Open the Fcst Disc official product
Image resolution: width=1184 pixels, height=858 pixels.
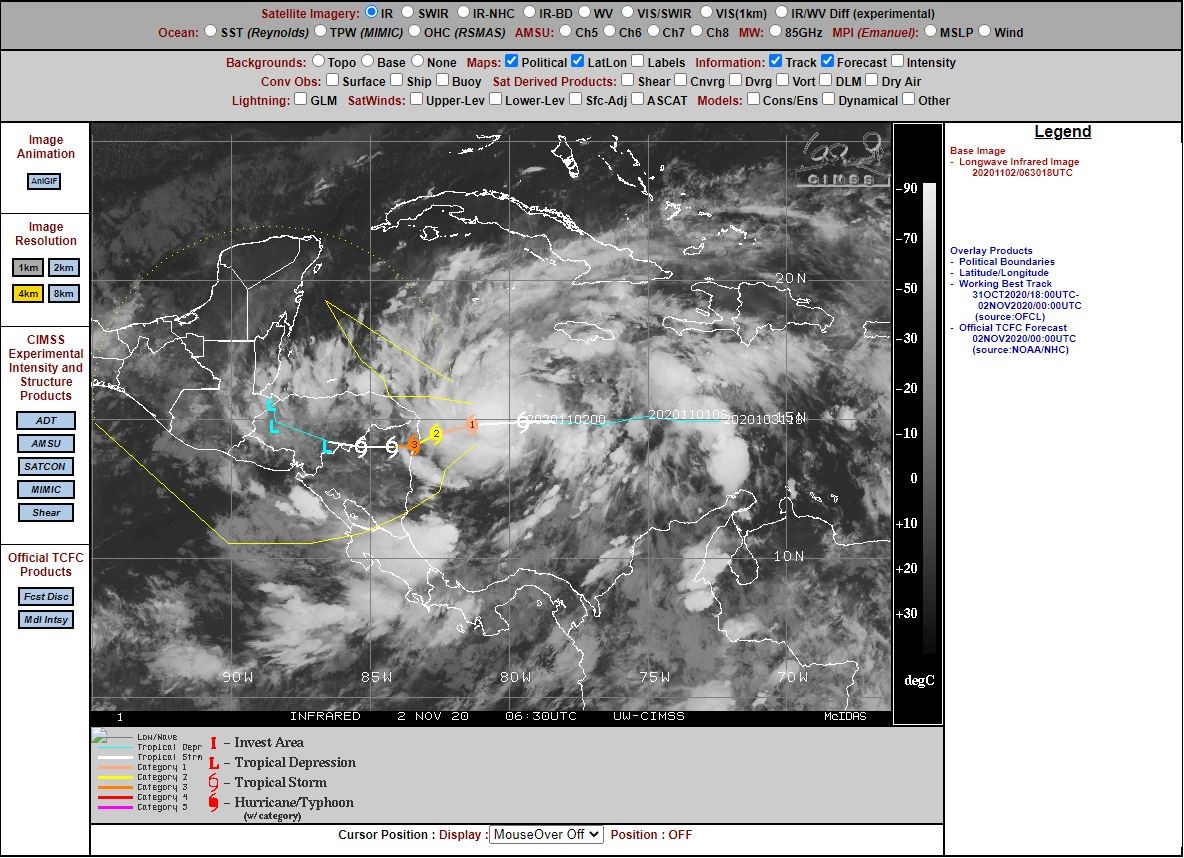click(46, 597)
